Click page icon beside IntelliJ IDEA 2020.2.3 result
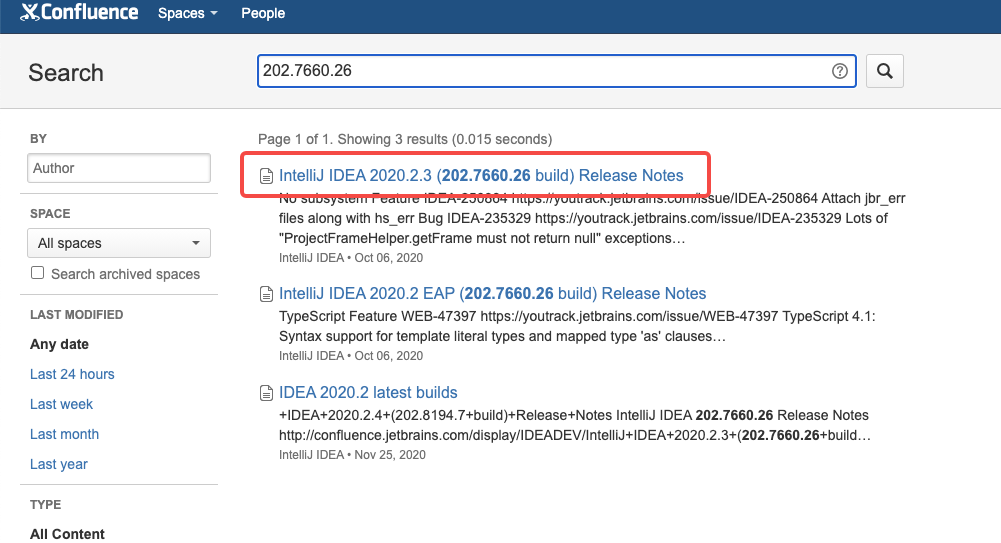This screenshot has width=1001, height=543. click(x=266, y=176)
